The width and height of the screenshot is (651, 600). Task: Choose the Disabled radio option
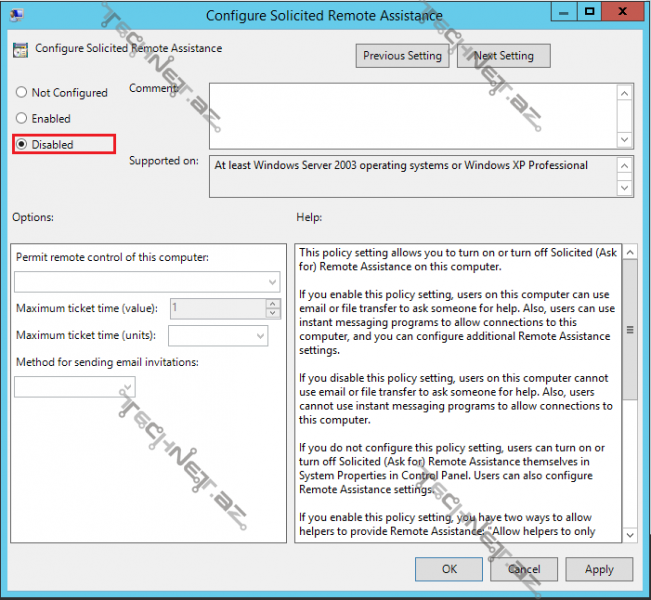coord(22,145)
